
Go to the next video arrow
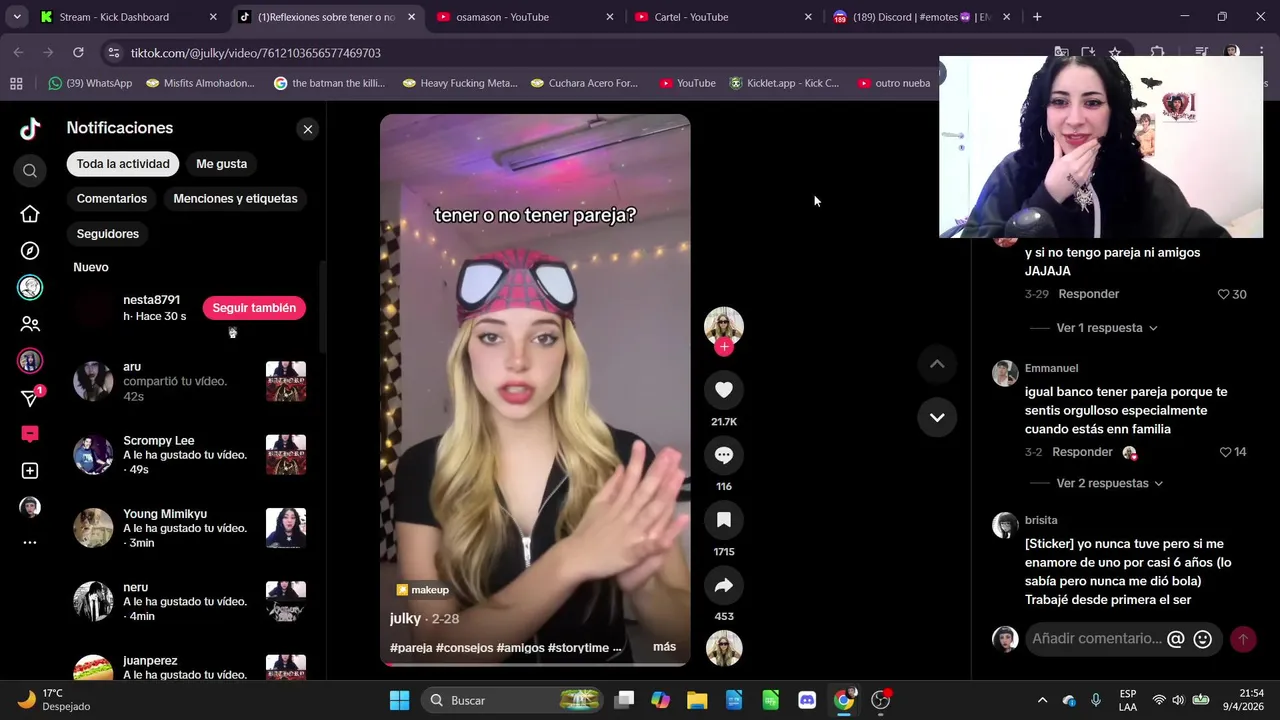(937, 417)
